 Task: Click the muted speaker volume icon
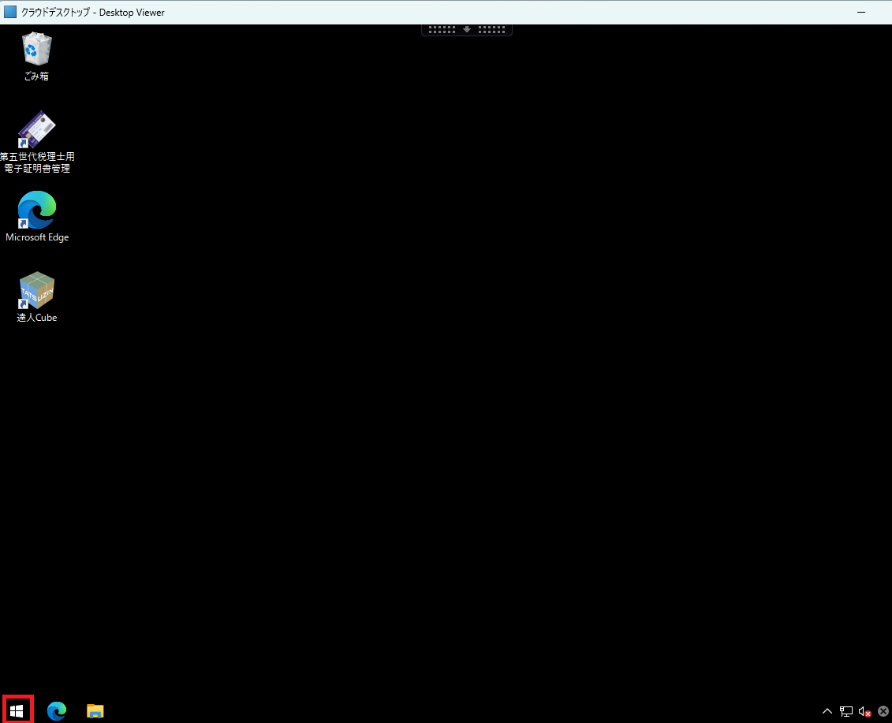[x=865, y=711]
